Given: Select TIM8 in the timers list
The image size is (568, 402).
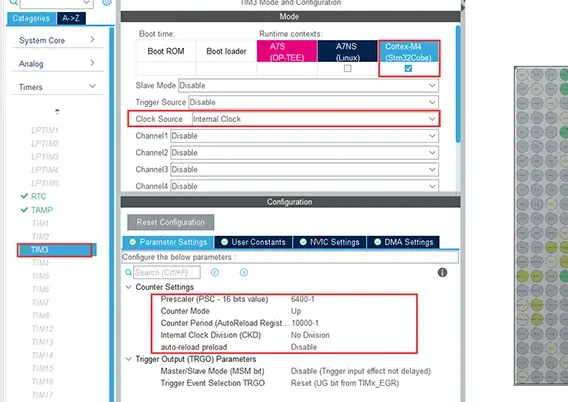Looking at the screenshot, I should click(40, 315).
